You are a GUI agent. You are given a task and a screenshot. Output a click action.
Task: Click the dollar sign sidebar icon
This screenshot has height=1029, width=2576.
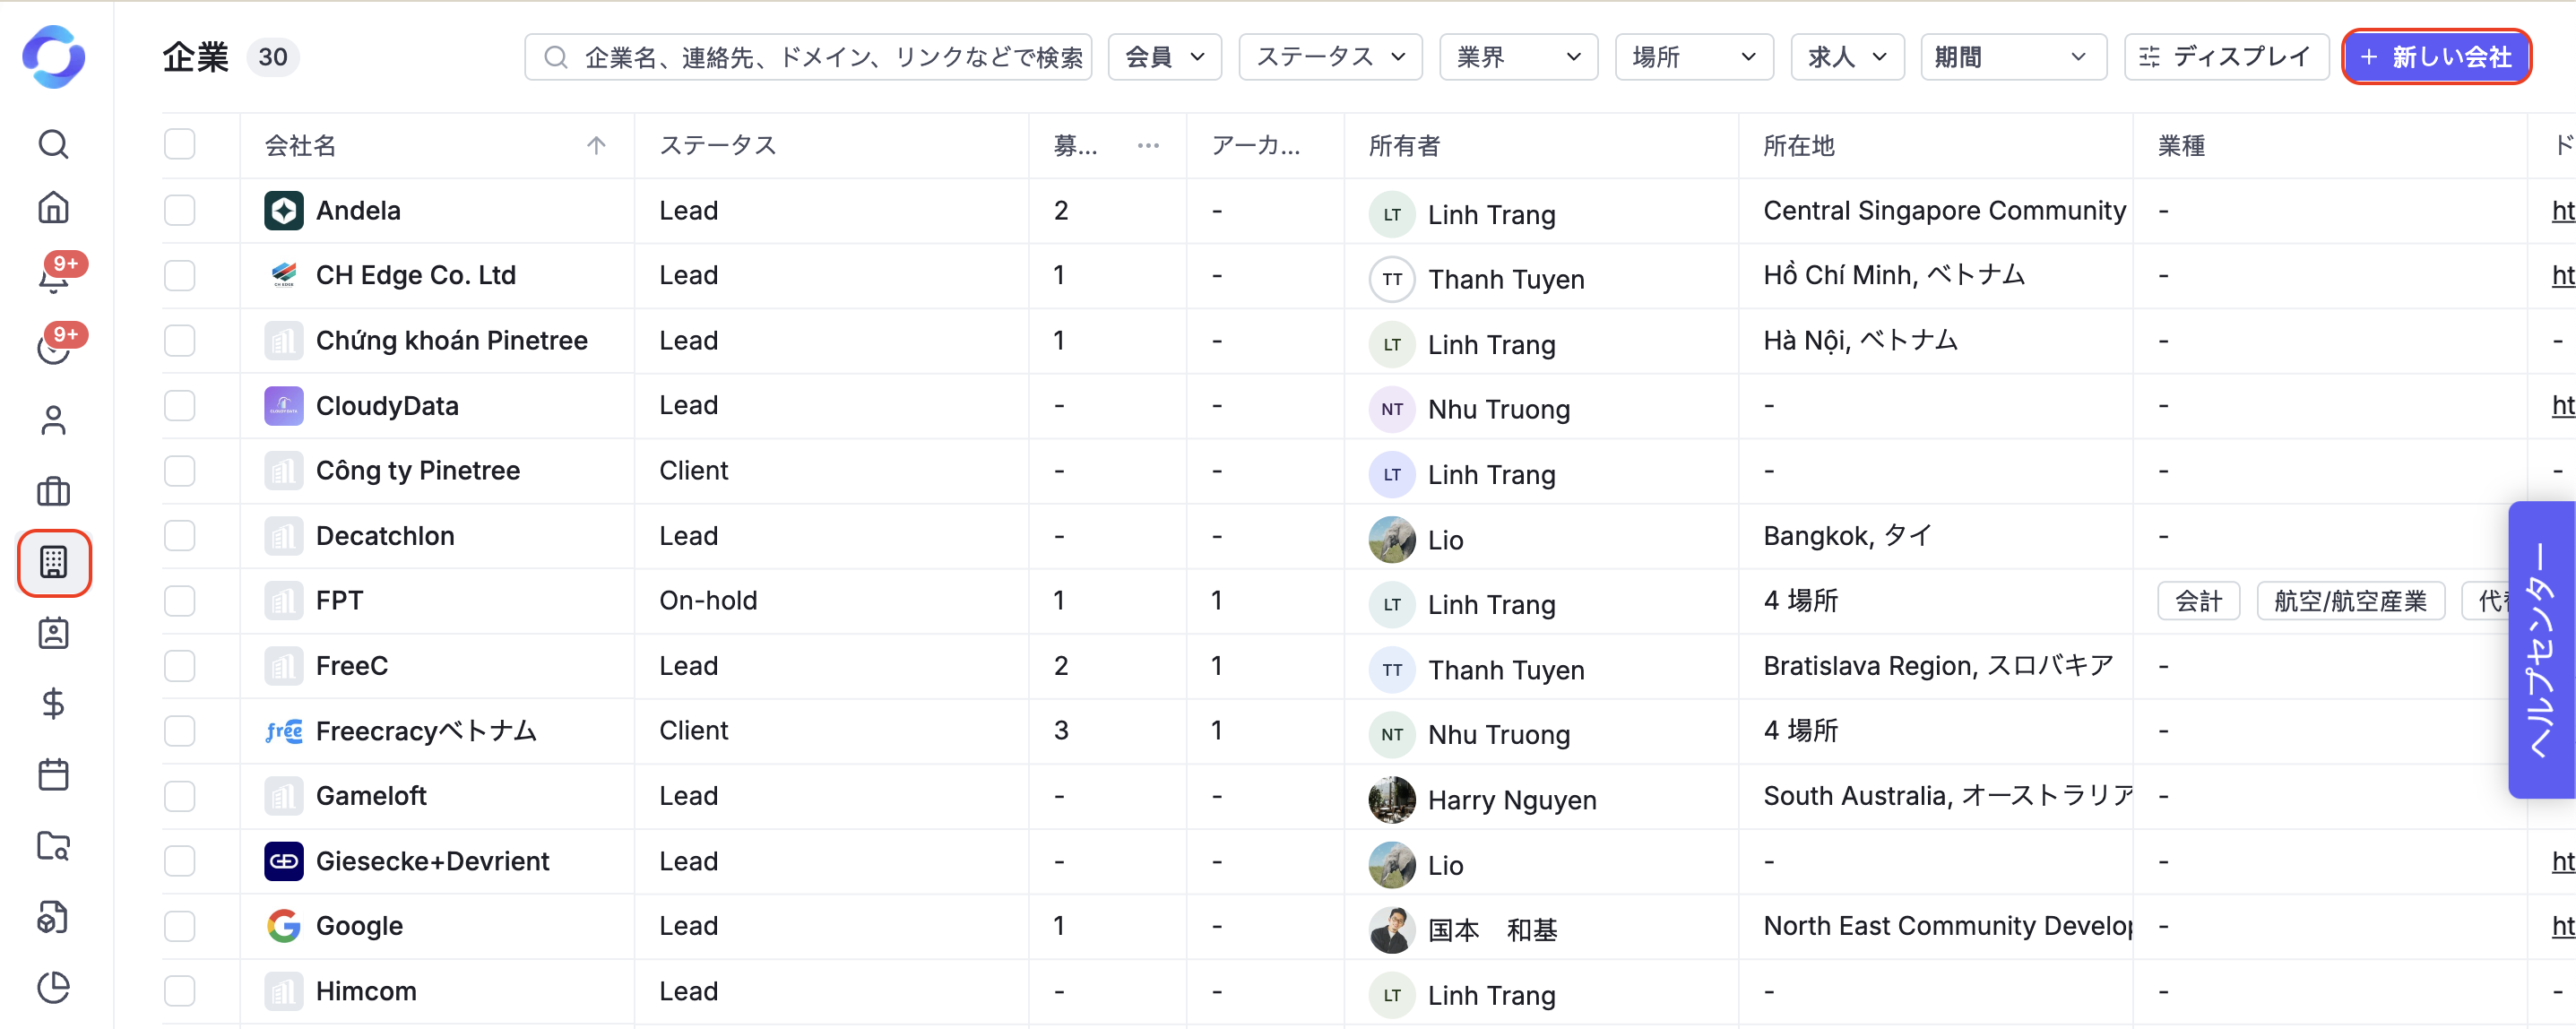pyautogui.click(x=53, y=704)
